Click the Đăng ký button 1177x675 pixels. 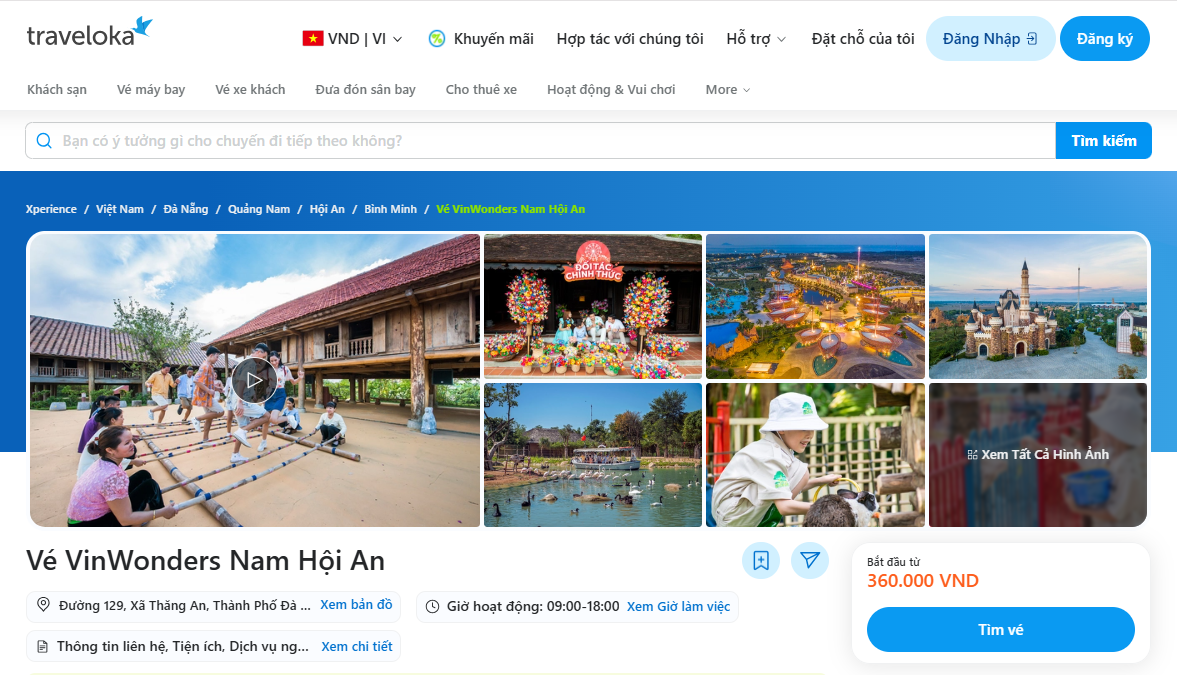click(1104, 38)
